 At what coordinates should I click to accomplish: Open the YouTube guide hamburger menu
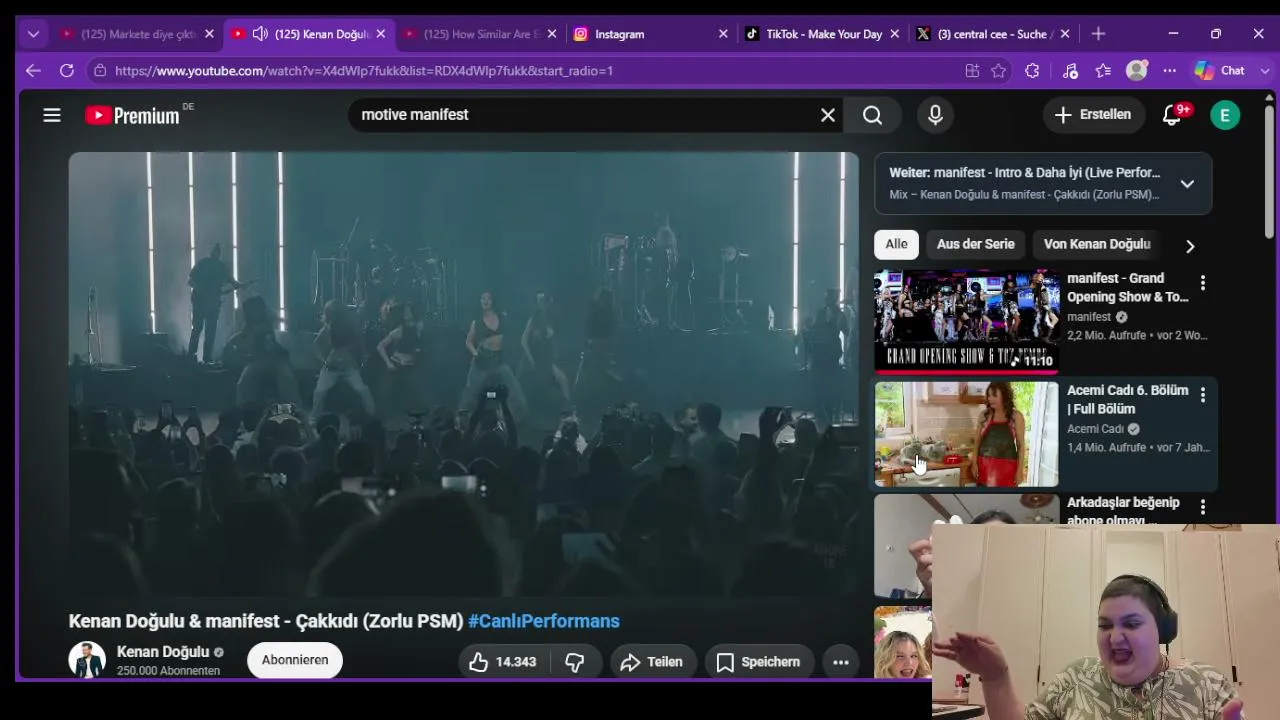coord(52,115)
